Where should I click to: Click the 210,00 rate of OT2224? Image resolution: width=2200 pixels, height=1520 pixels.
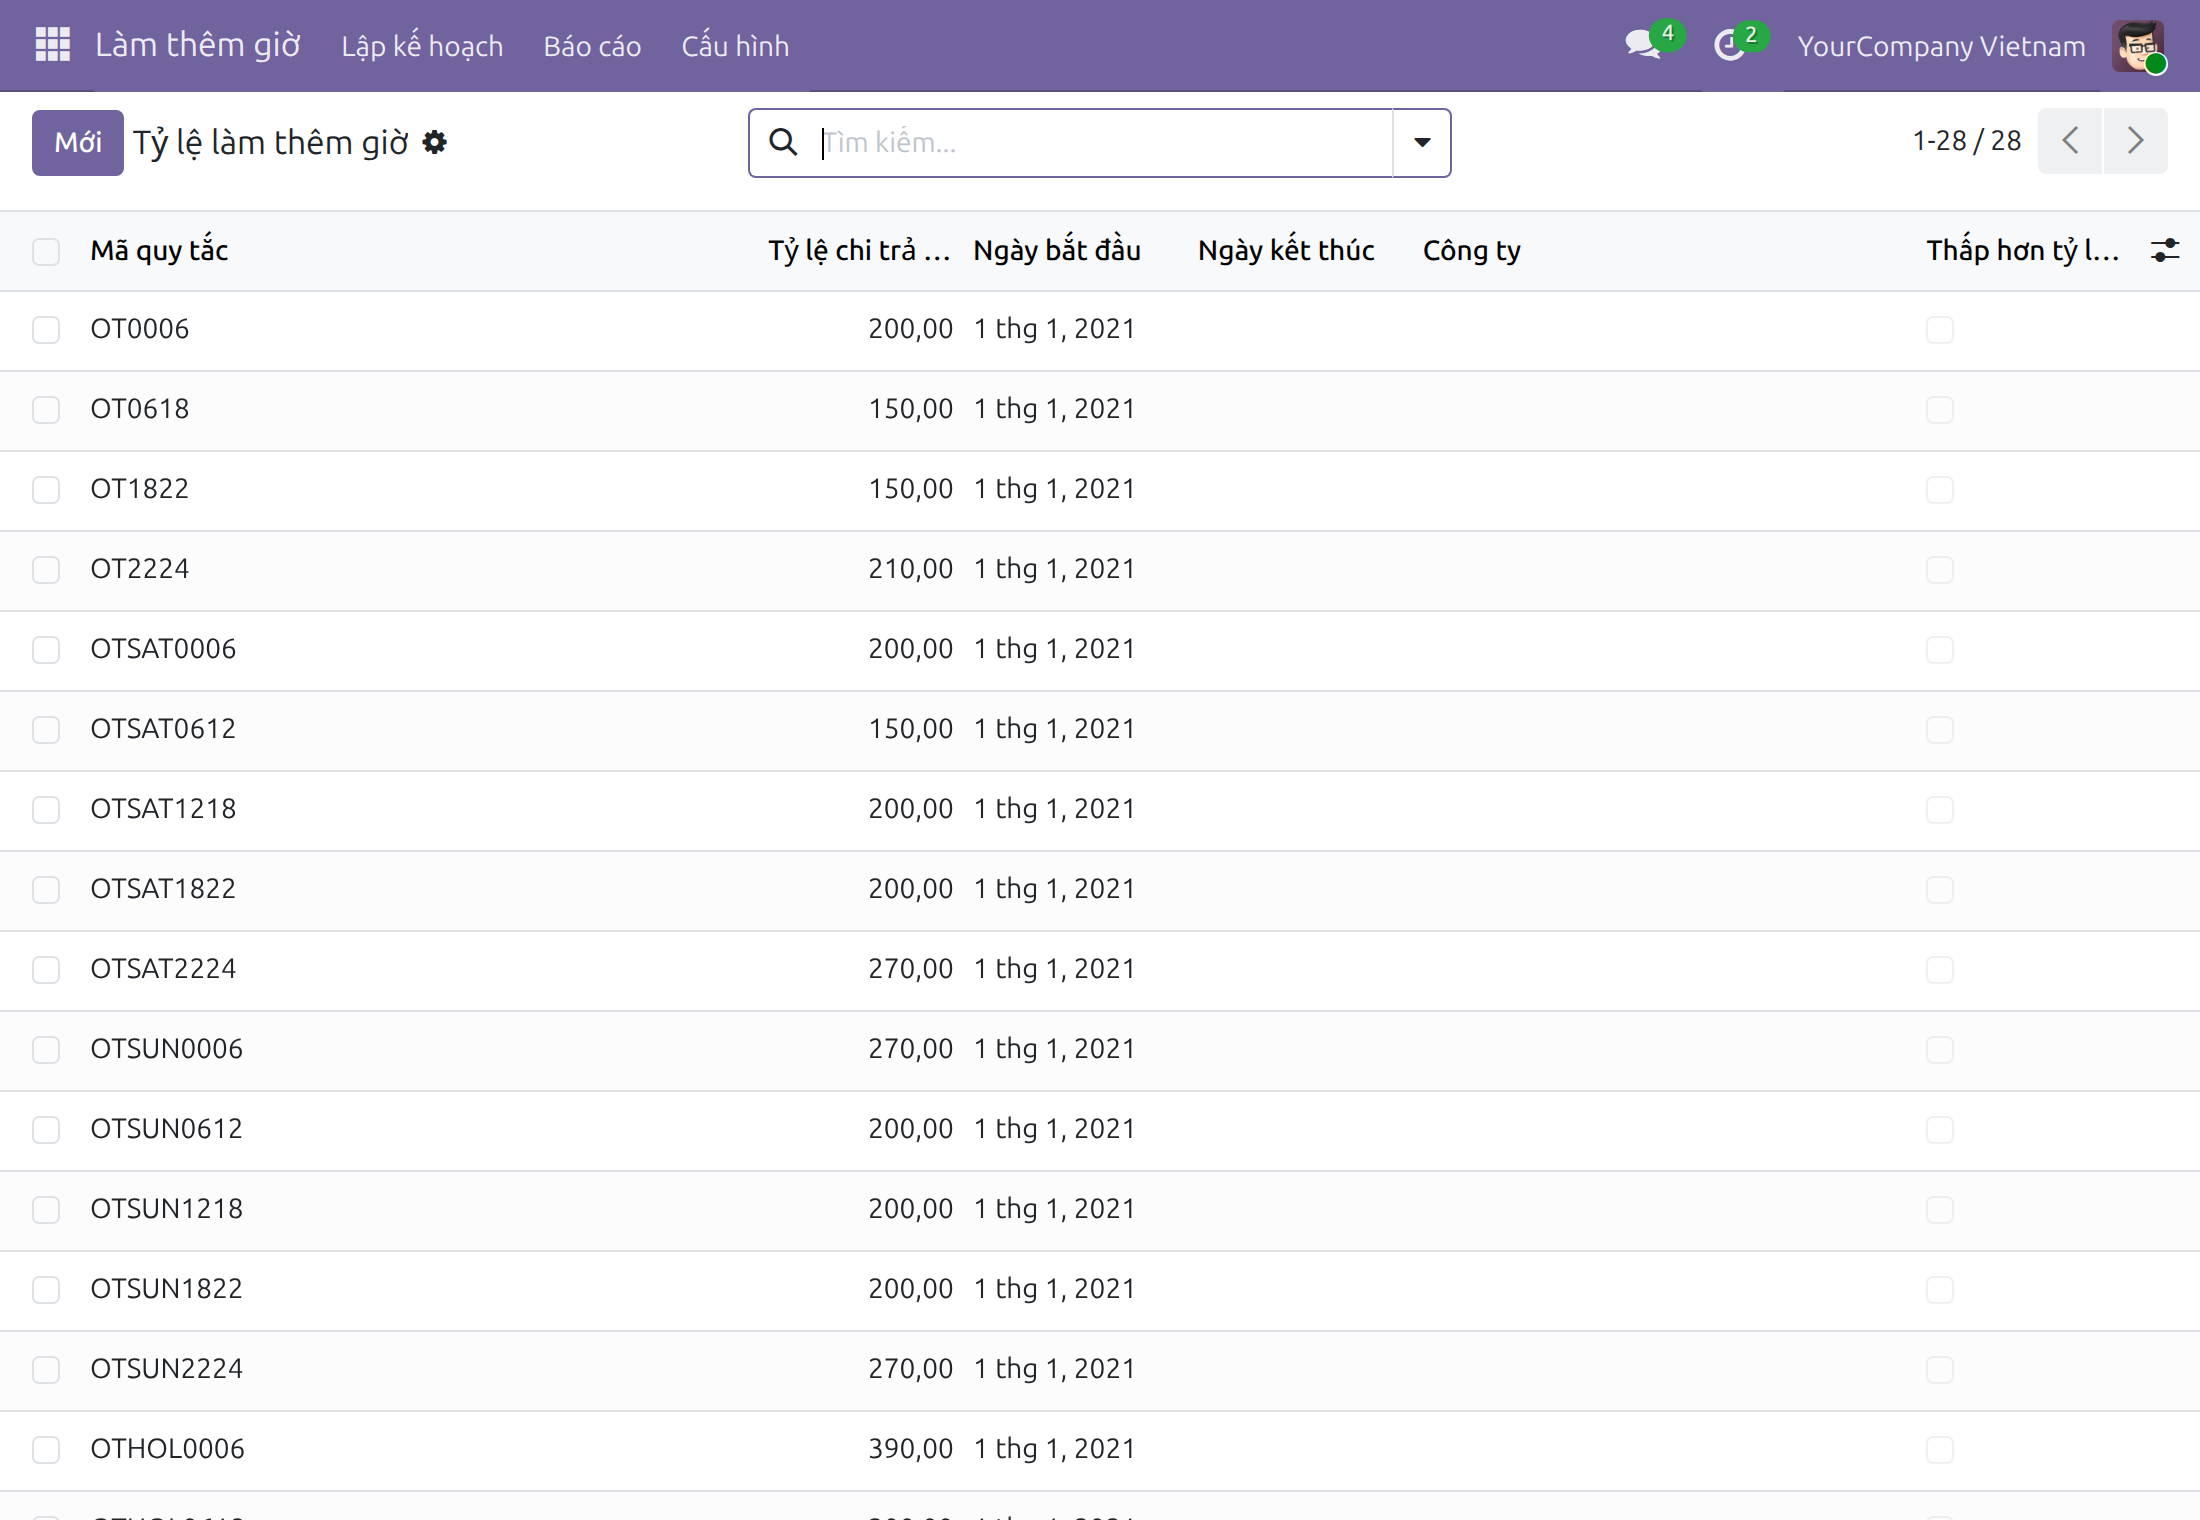point(910,569)
